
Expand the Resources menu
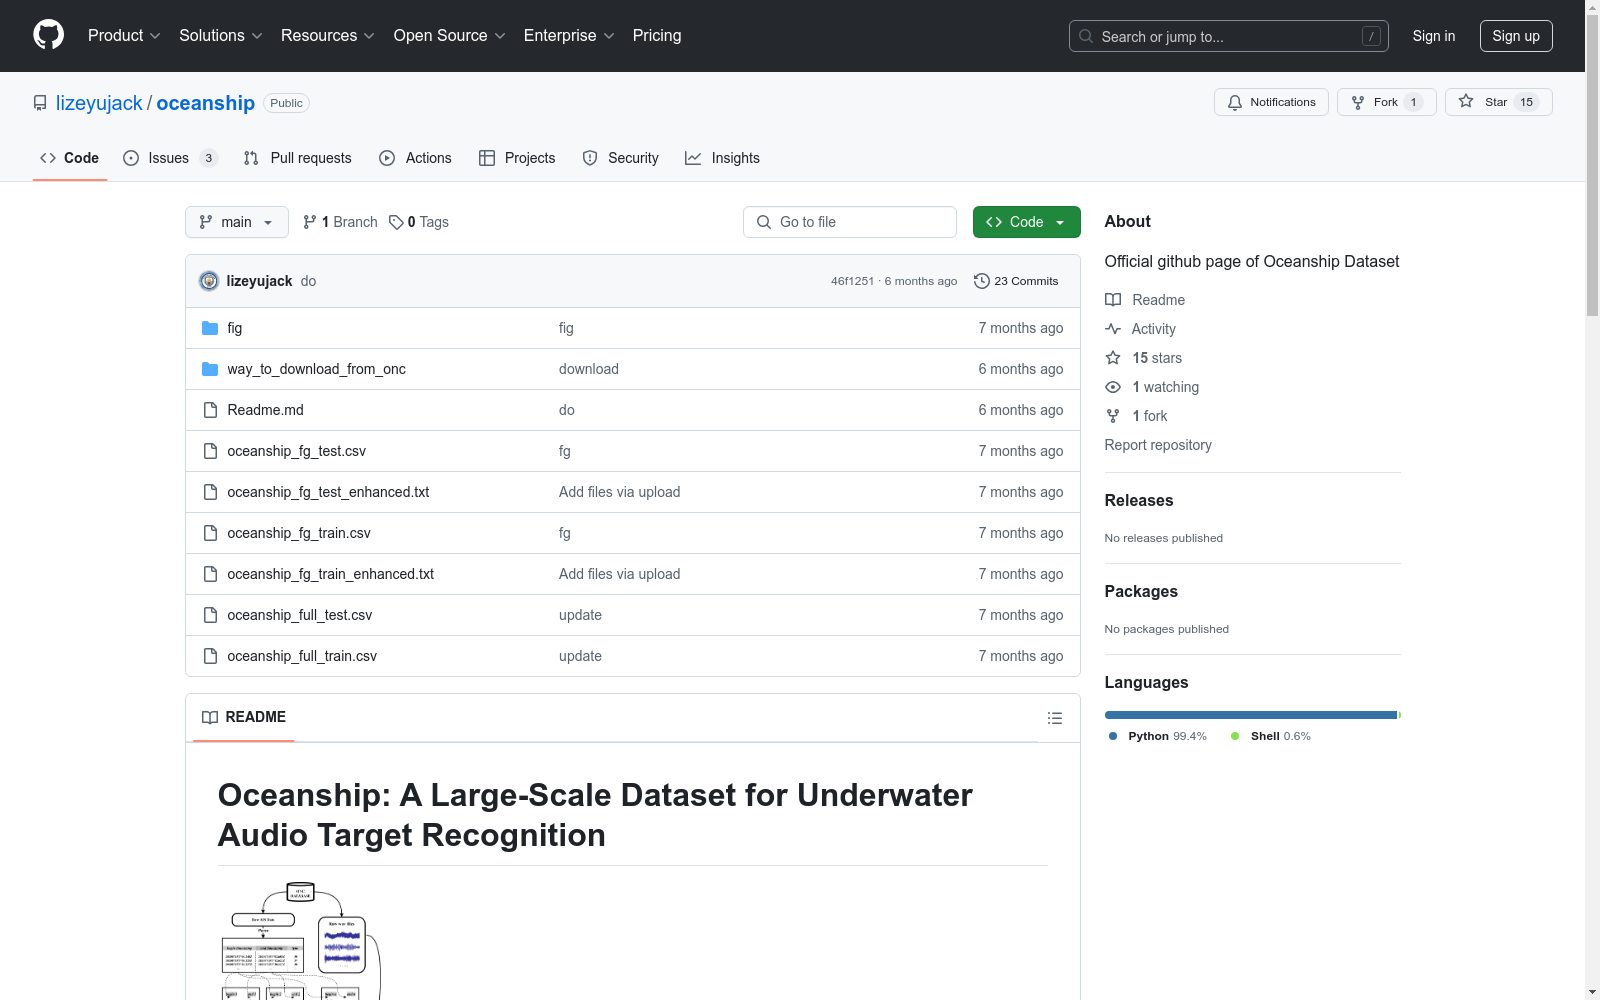[328, 35]
